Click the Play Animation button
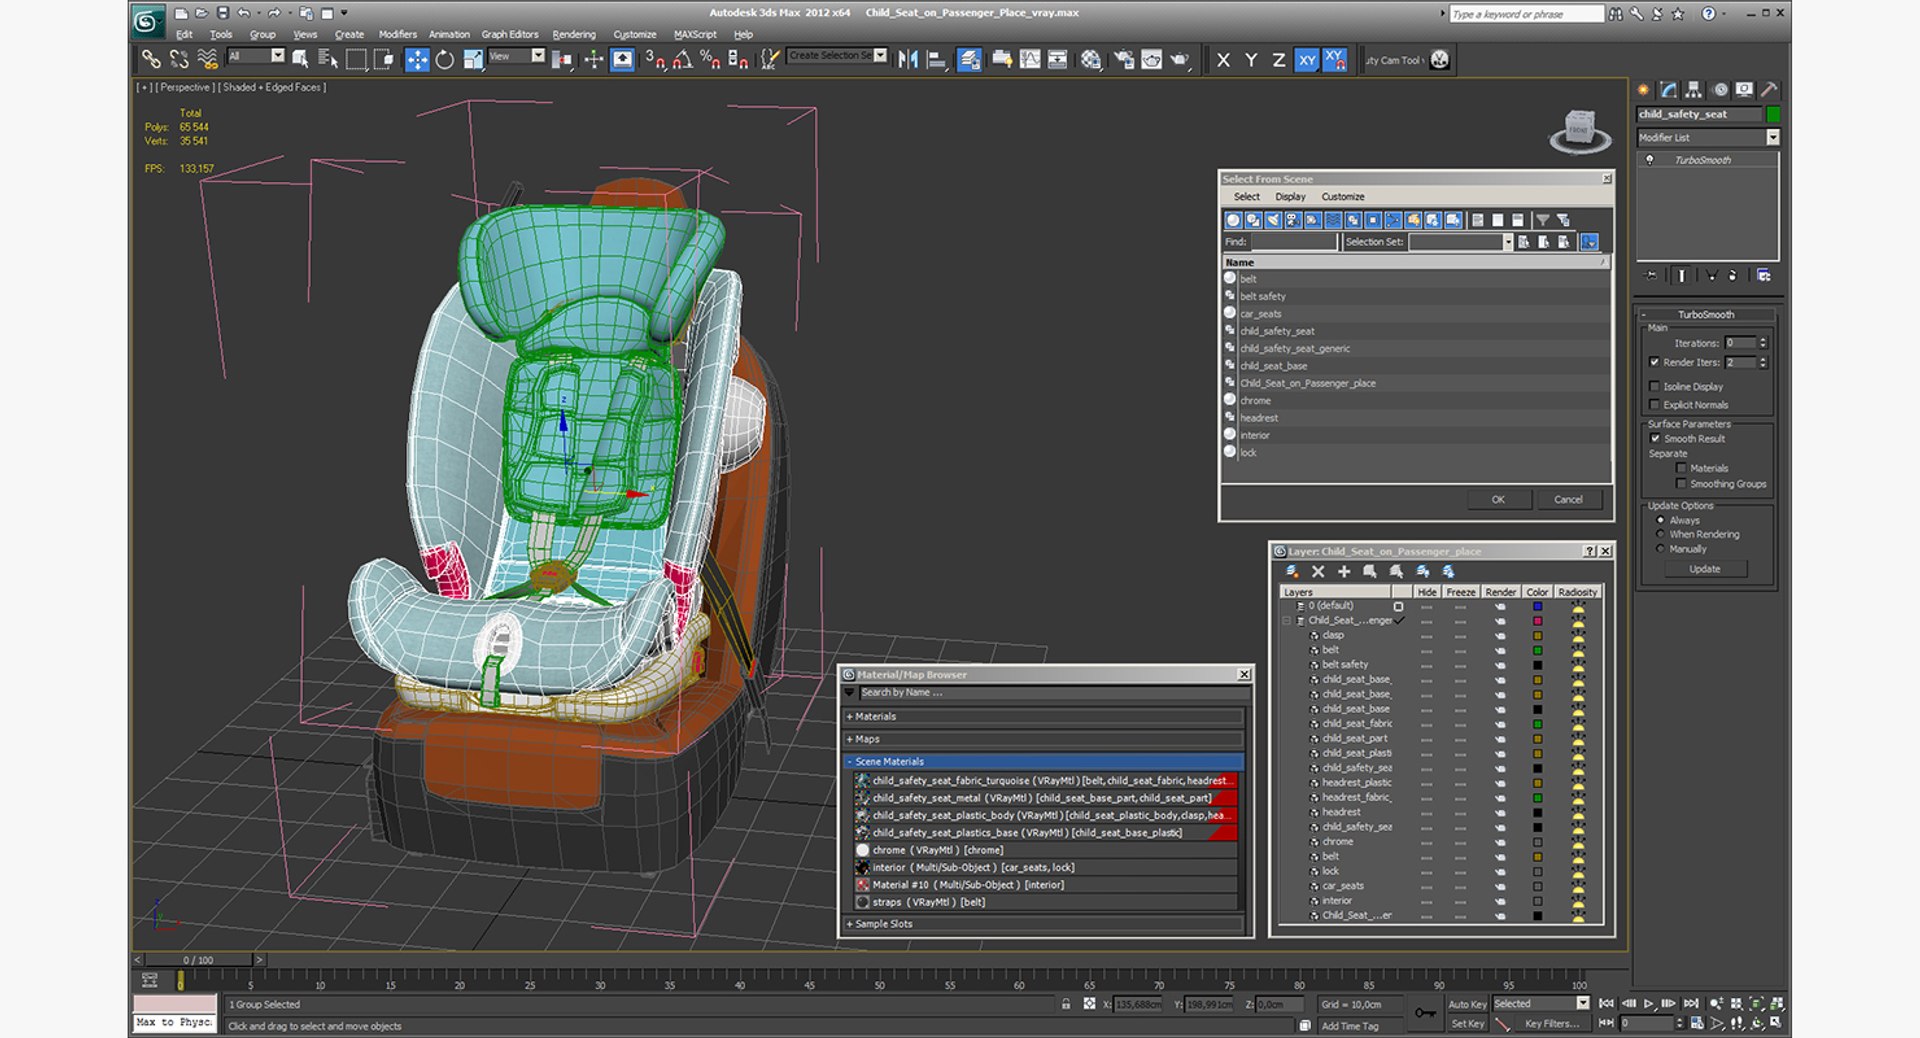 click(x=1649, y=1003)
